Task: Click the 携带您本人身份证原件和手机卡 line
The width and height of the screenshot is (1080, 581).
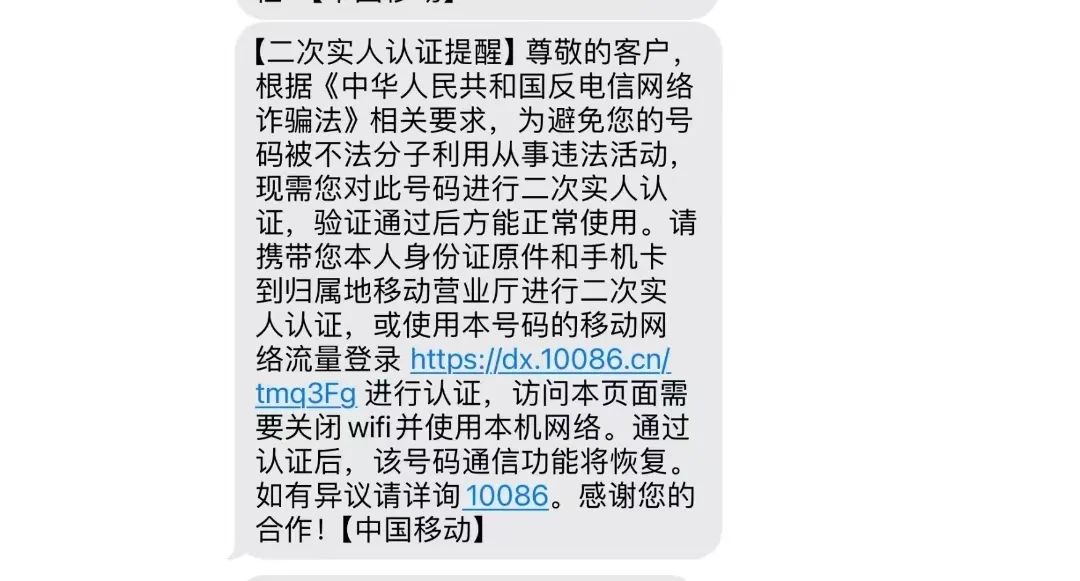Action: point(461,257)
